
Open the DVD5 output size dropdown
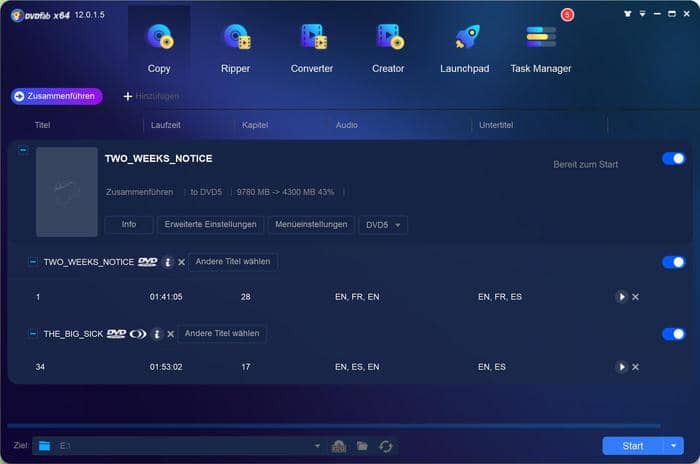(383, 225)
